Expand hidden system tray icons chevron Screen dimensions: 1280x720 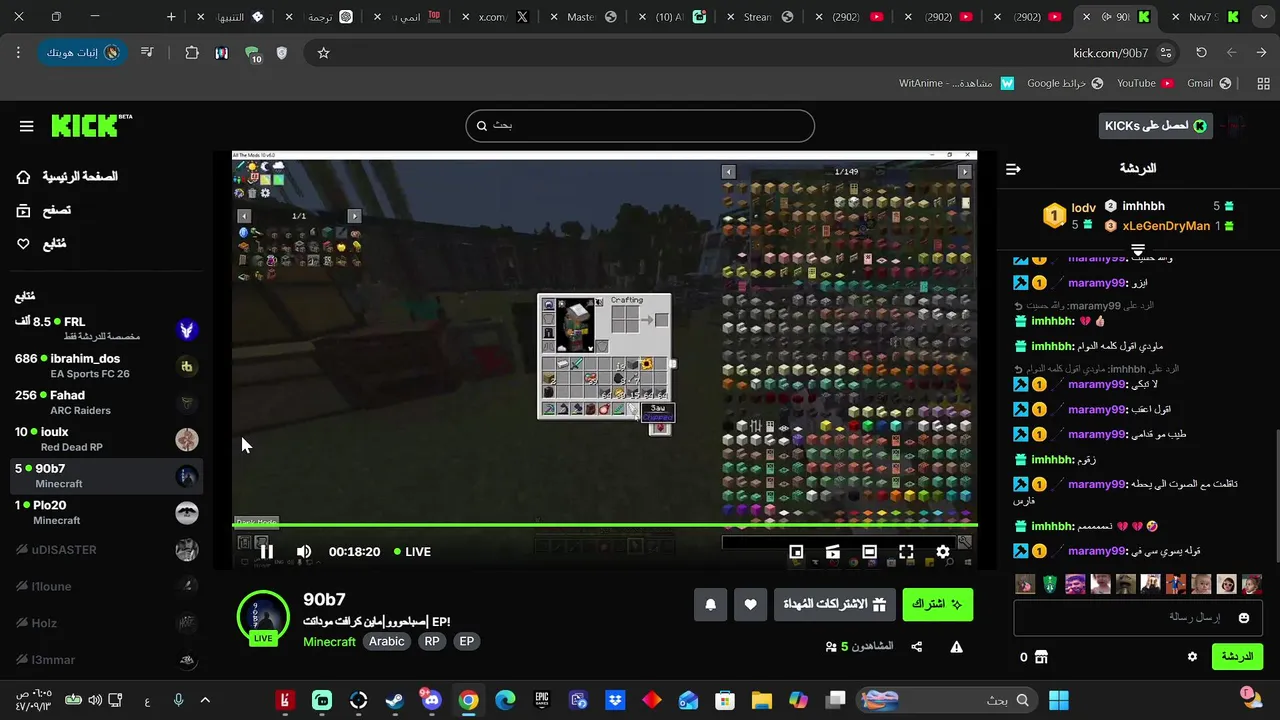pyautogui.click(x=205, y=700)
